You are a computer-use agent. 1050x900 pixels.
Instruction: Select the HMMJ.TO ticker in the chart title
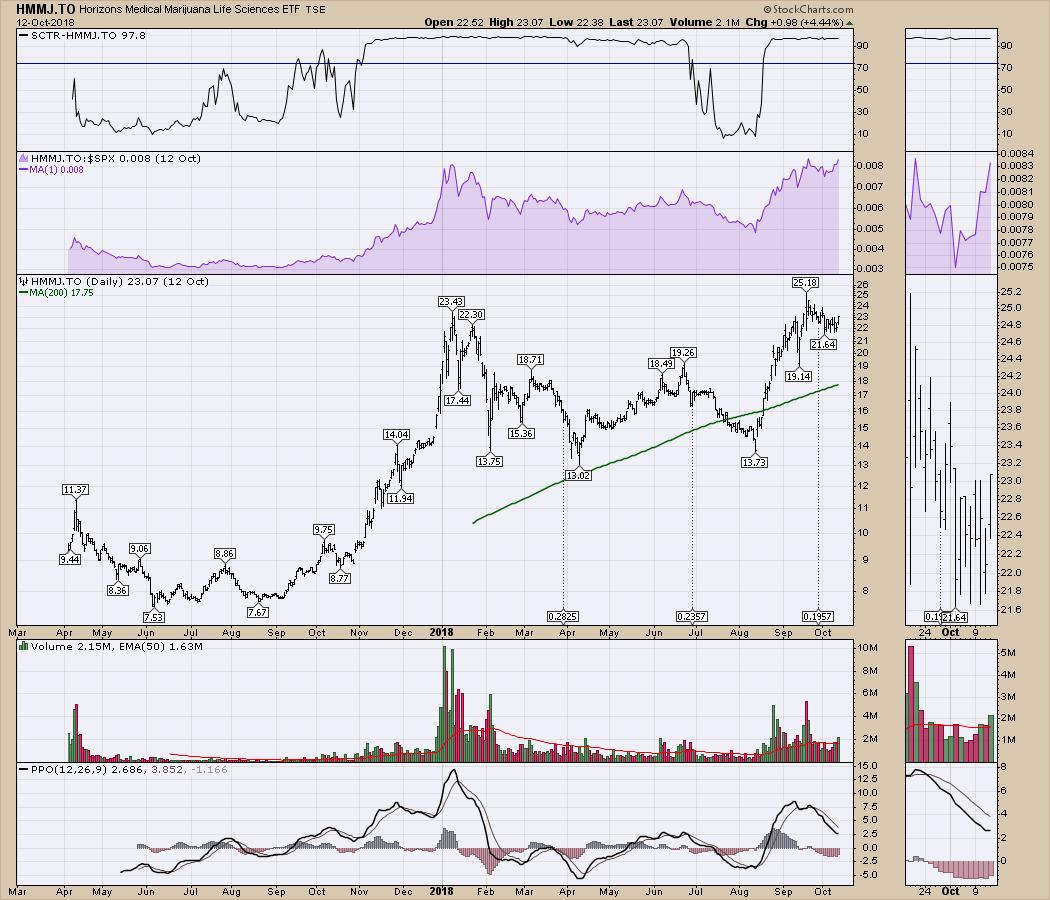tap(46, 9)
